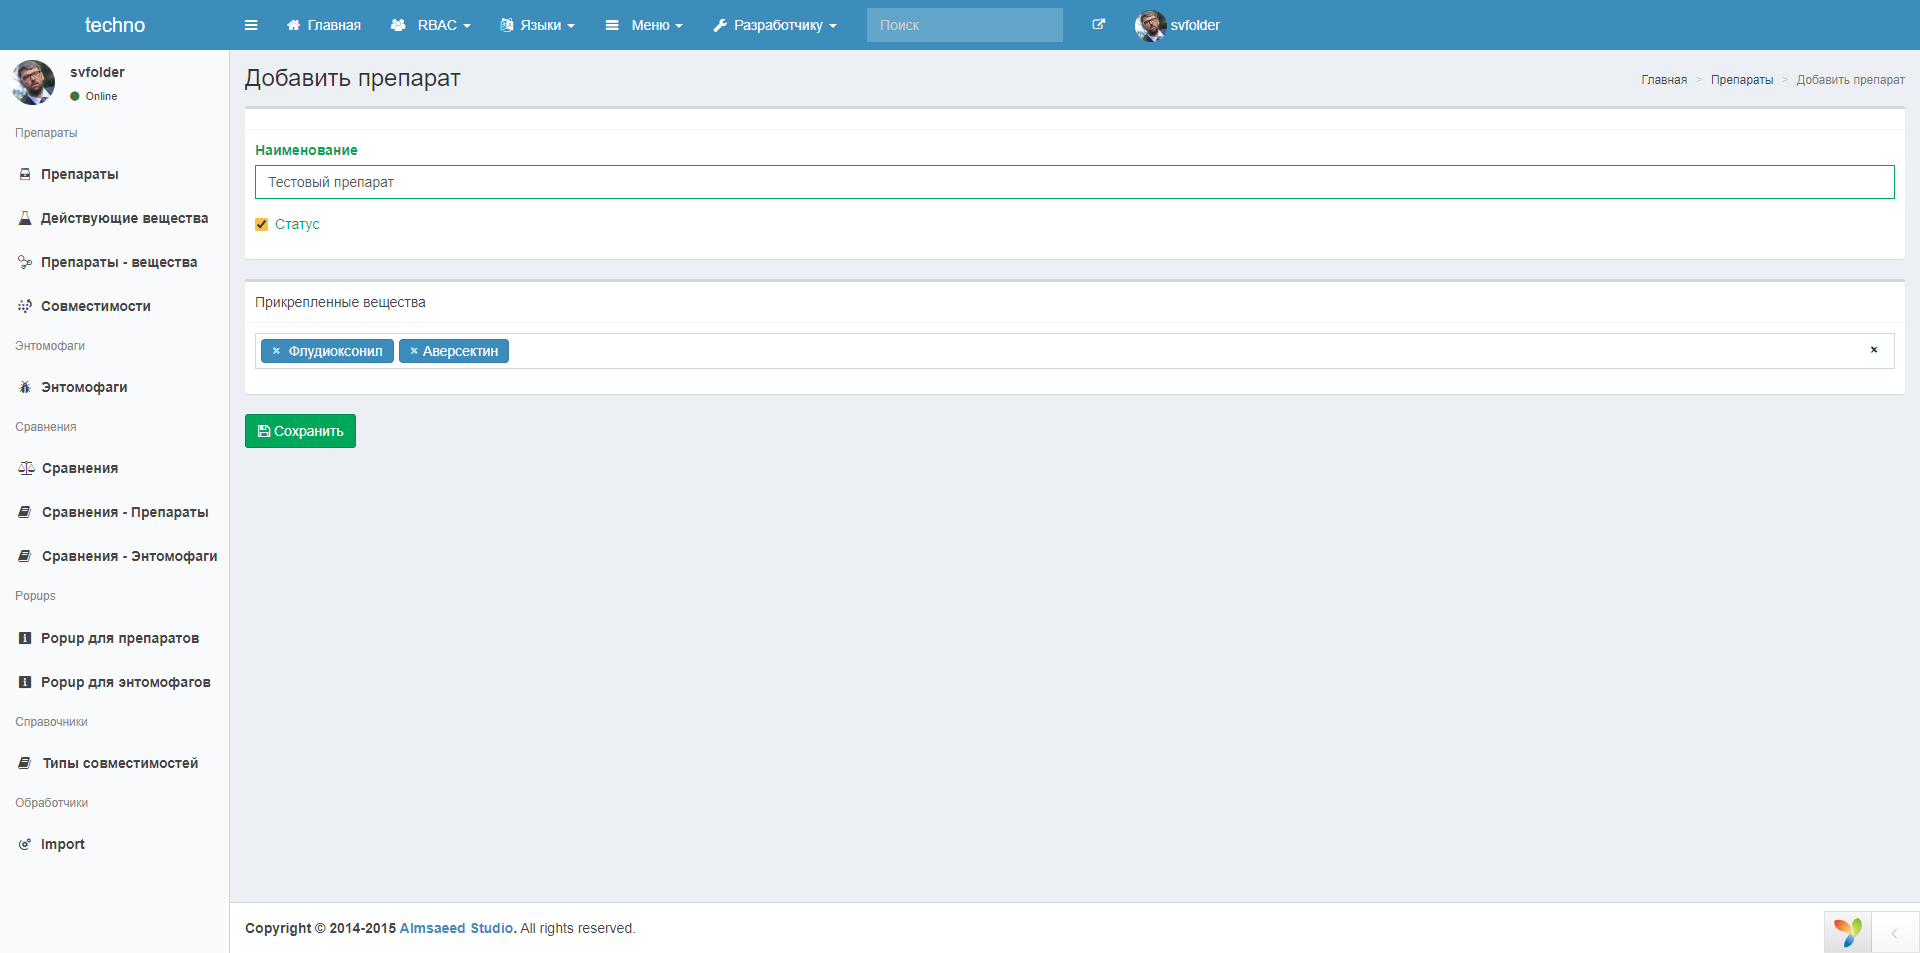Click the techno logo
The image size is (1920, 953).
pyautogui.click(x=115, y=25)
